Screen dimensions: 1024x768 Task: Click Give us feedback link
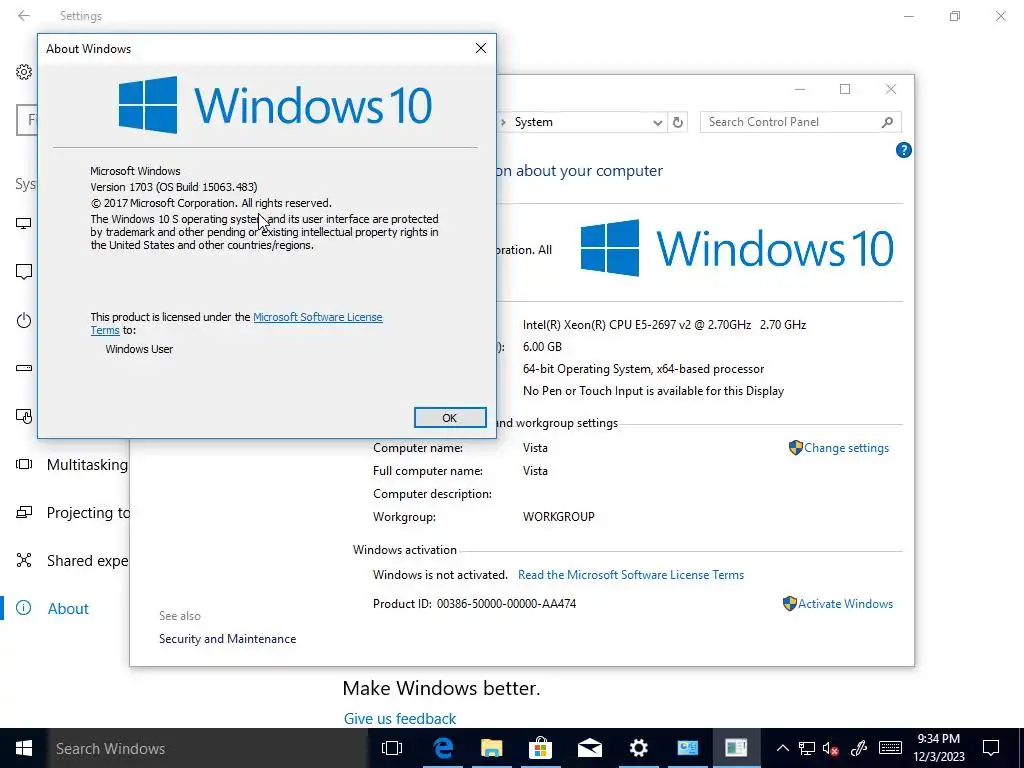point(400,718)
